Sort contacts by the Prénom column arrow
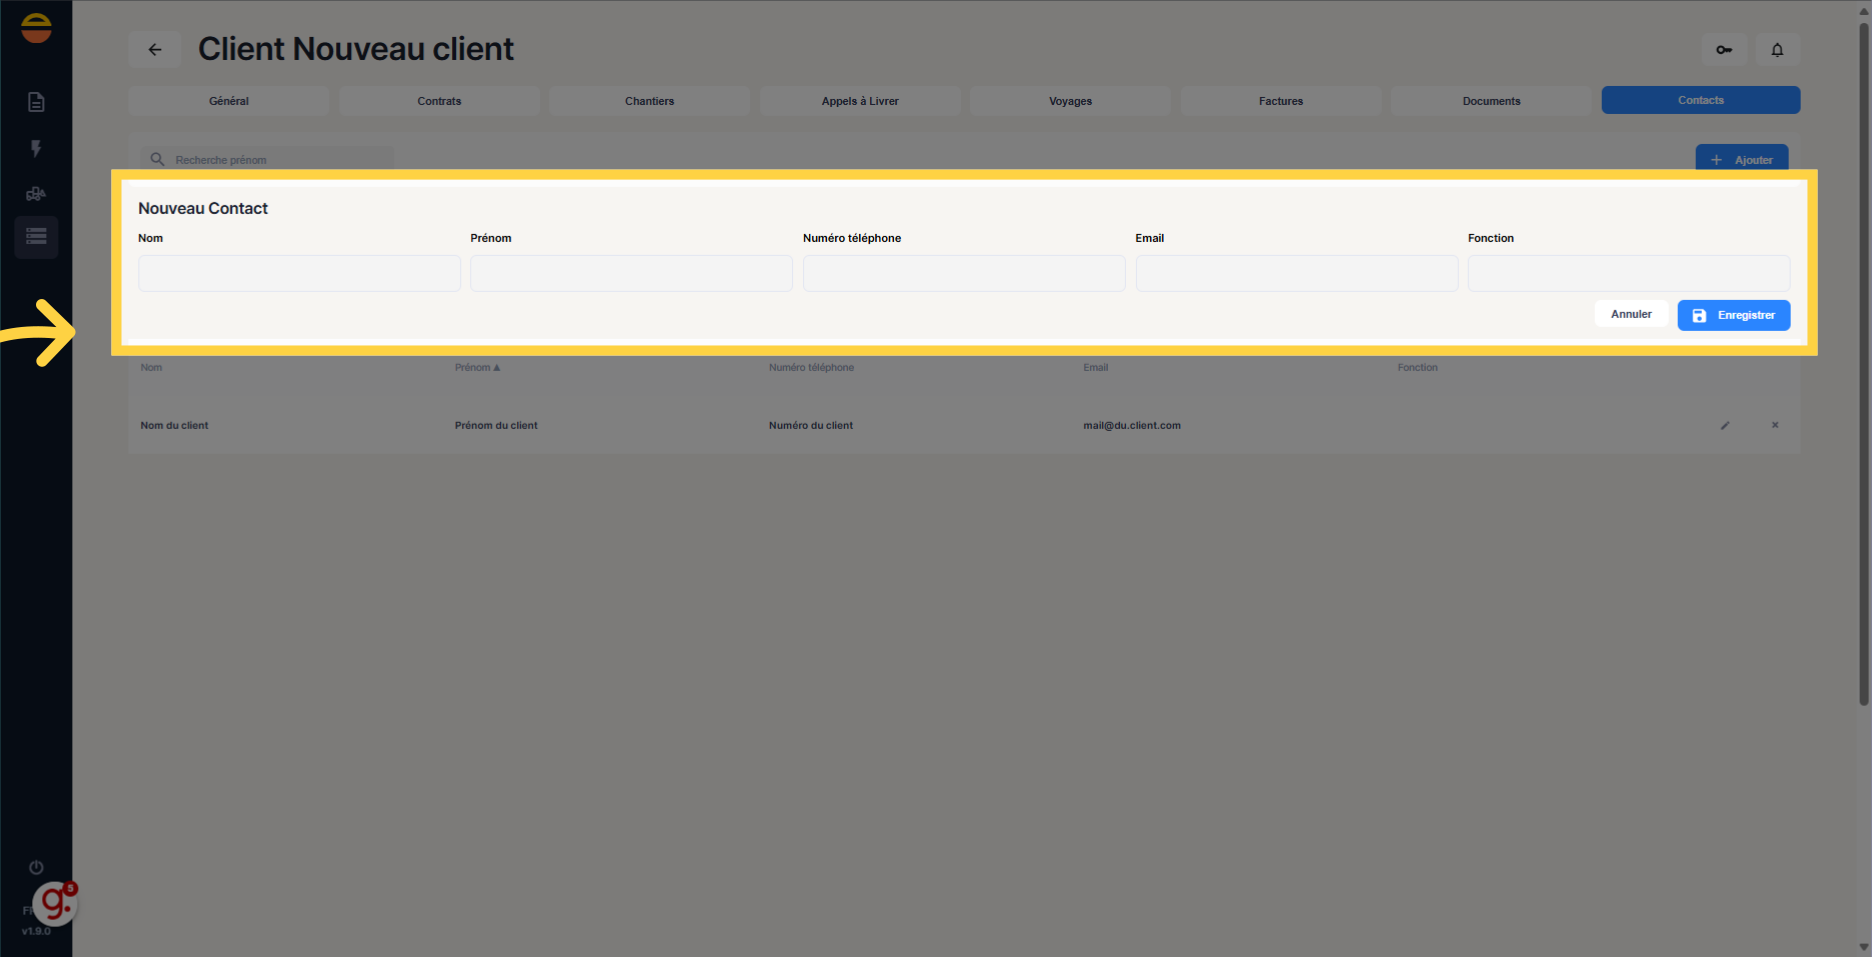1872x957 pixels. tap(497, 367)
